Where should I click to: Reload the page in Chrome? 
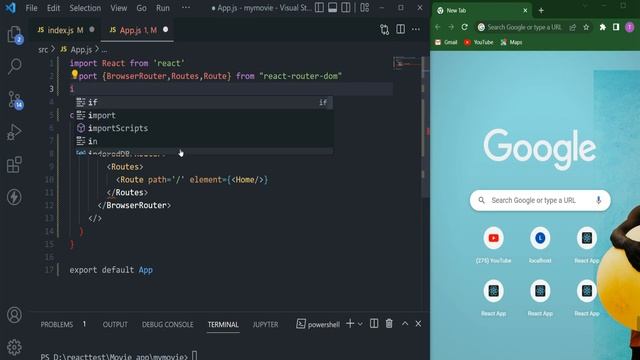(464, 27)
